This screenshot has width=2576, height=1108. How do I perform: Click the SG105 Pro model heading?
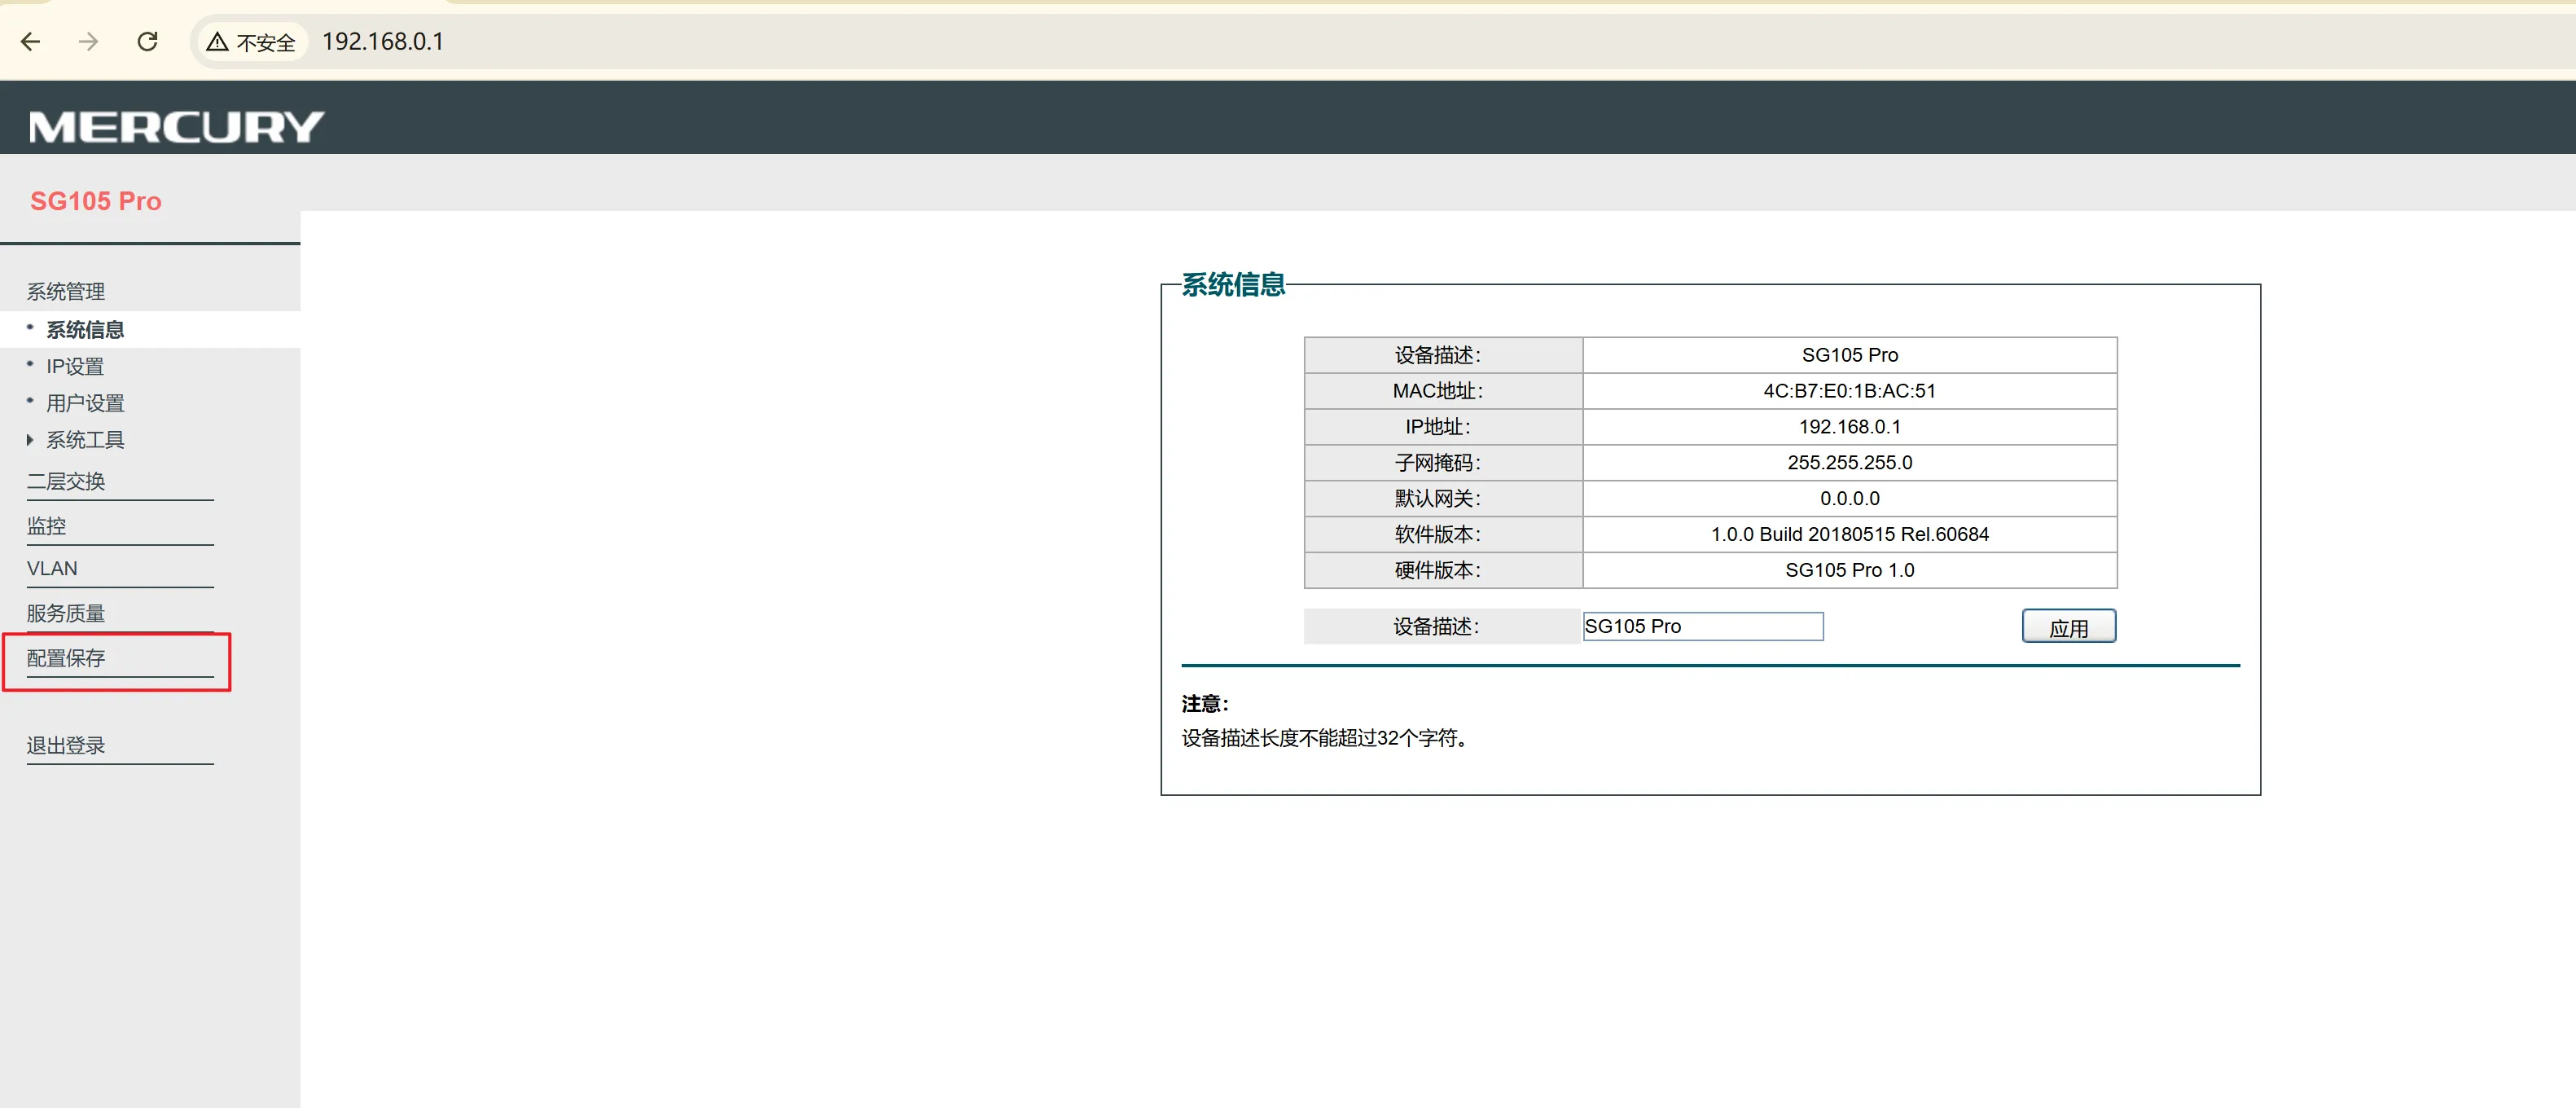click(x=96, y=201)
